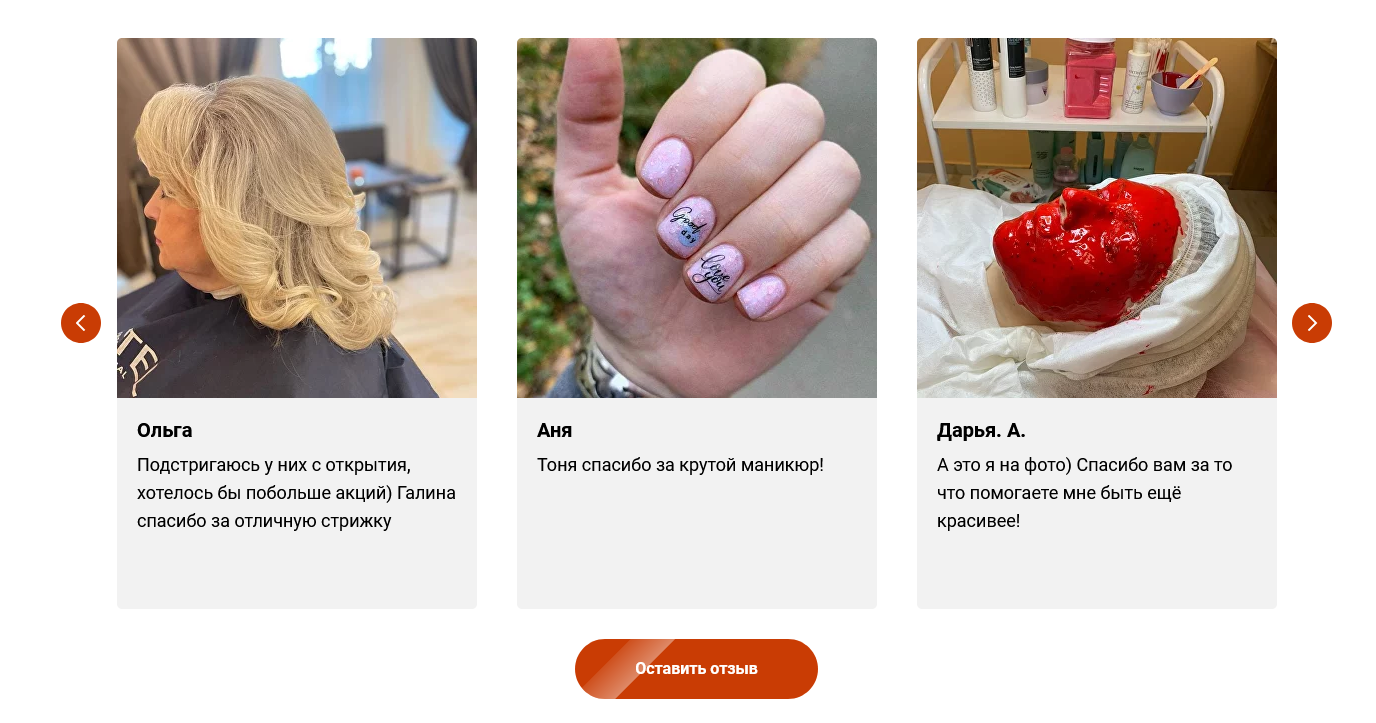Viewport: 1376px width, 723px height.
Task: Click the empty area of Аня's review card
Action: [x=697, y=550]
